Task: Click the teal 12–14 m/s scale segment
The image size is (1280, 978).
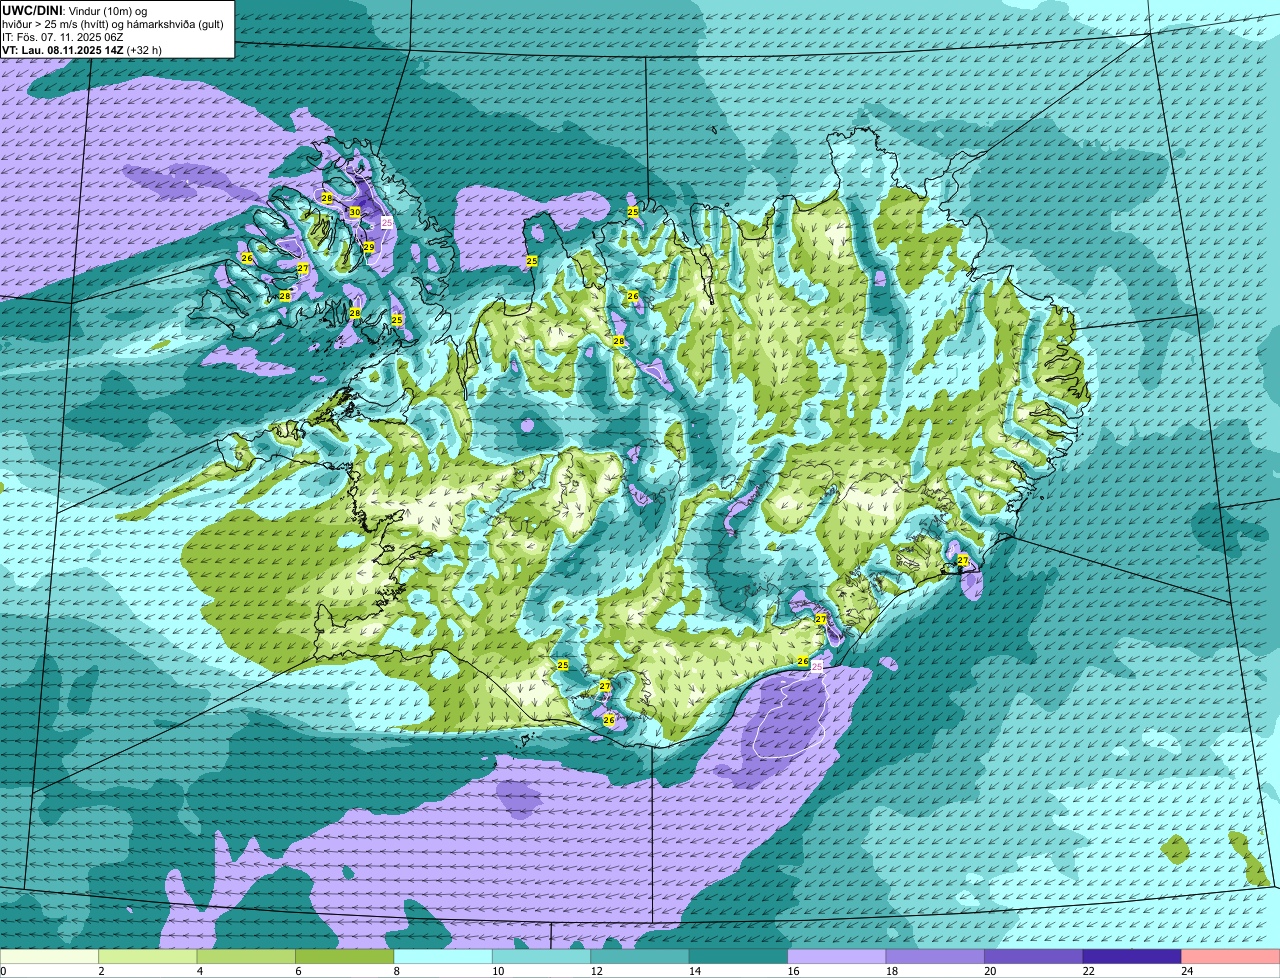Action: (640, 956)
